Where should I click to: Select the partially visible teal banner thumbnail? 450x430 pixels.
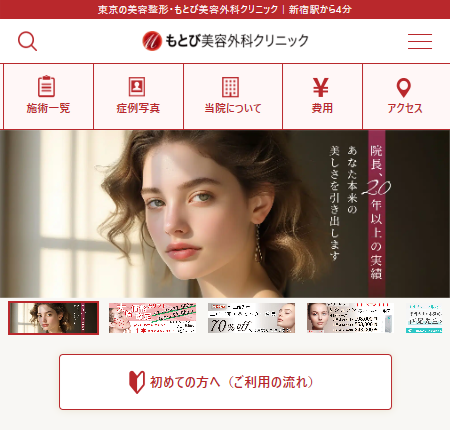click(x=424, y=318)
